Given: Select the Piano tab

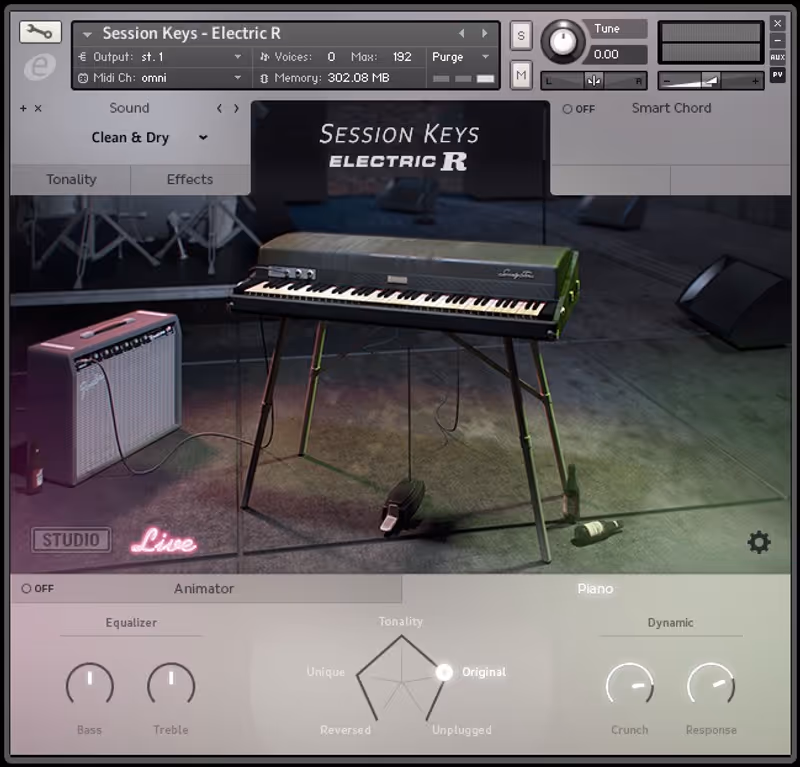Looking at the screenshot, I should click(595, 590).
